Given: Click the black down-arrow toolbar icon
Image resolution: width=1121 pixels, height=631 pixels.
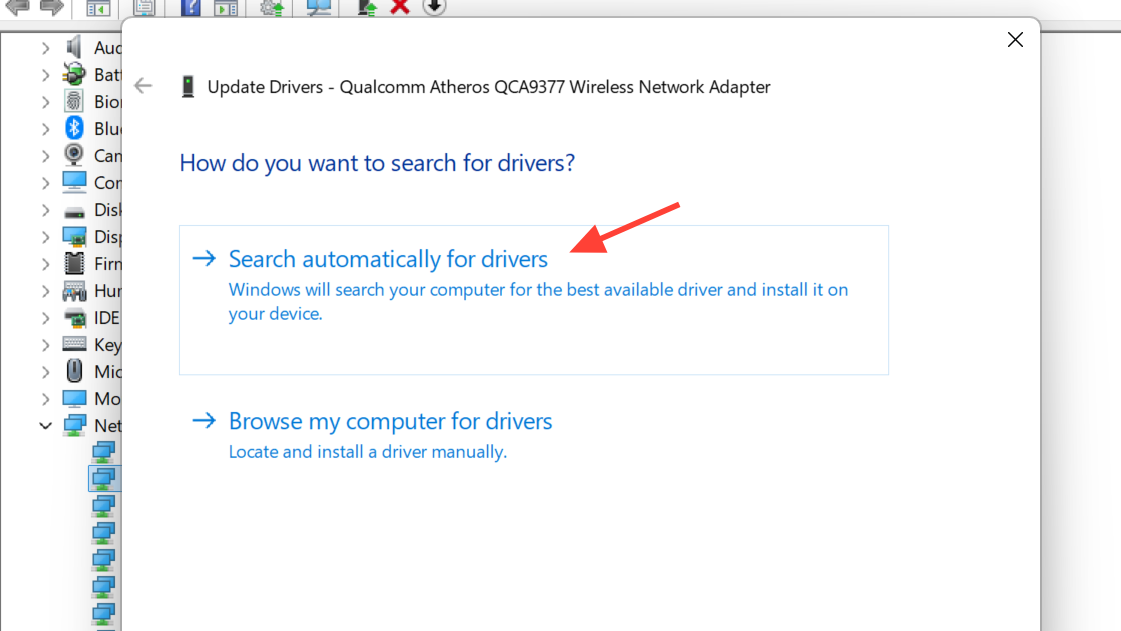Looking at the screenshot, I should click(434, 7).
